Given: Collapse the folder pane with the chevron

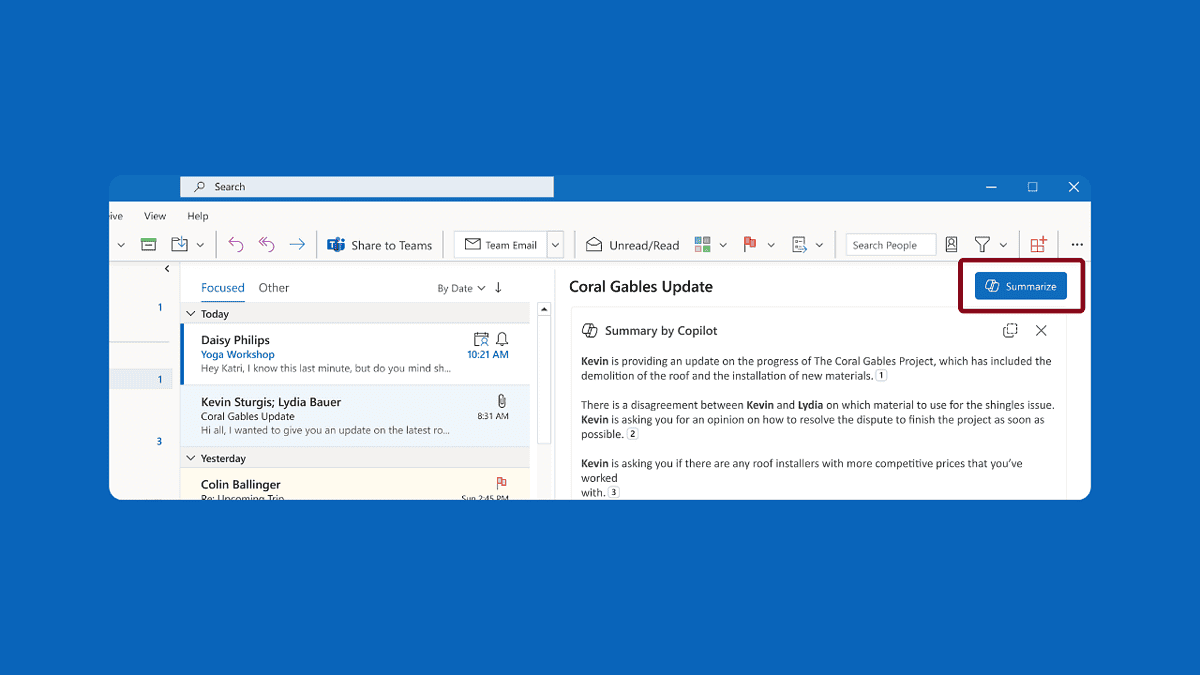Looking at the screenshot, I should pyautogui.click(x=167, y=269).
